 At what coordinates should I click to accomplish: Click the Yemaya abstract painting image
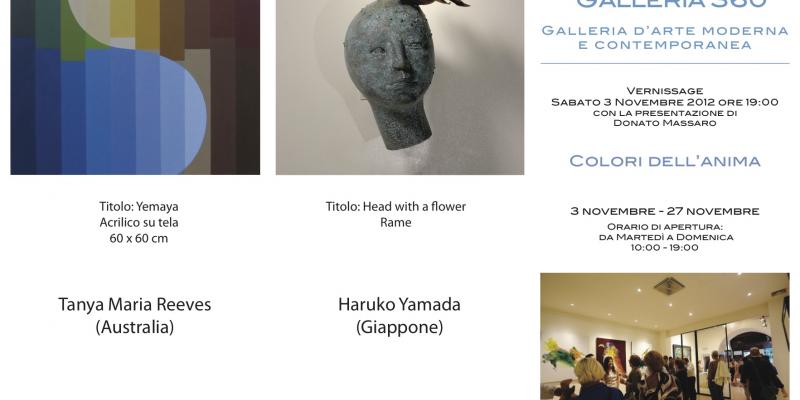[135, 87]
